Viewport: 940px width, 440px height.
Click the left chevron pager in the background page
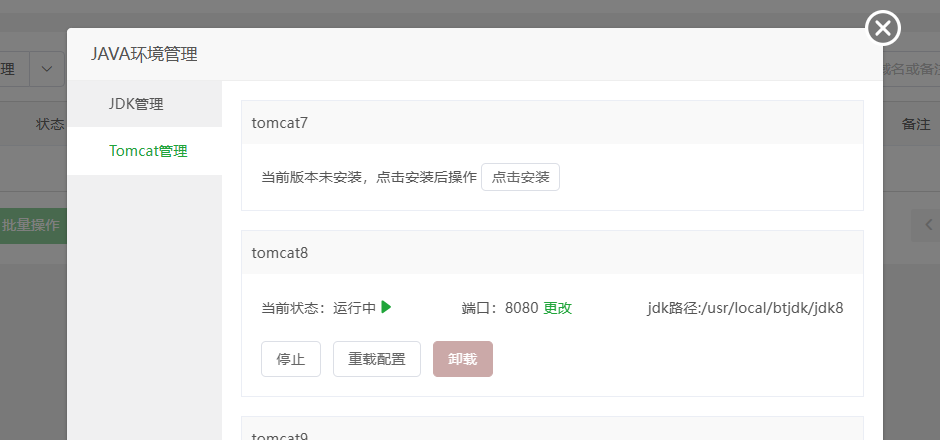(929, 225)
